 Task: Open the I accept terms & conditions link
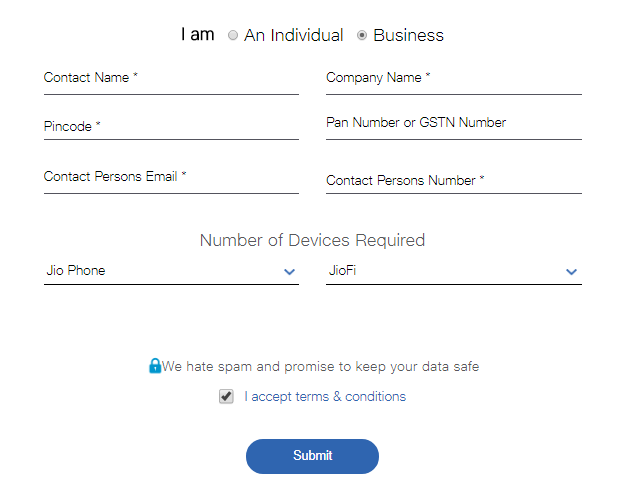325,396
